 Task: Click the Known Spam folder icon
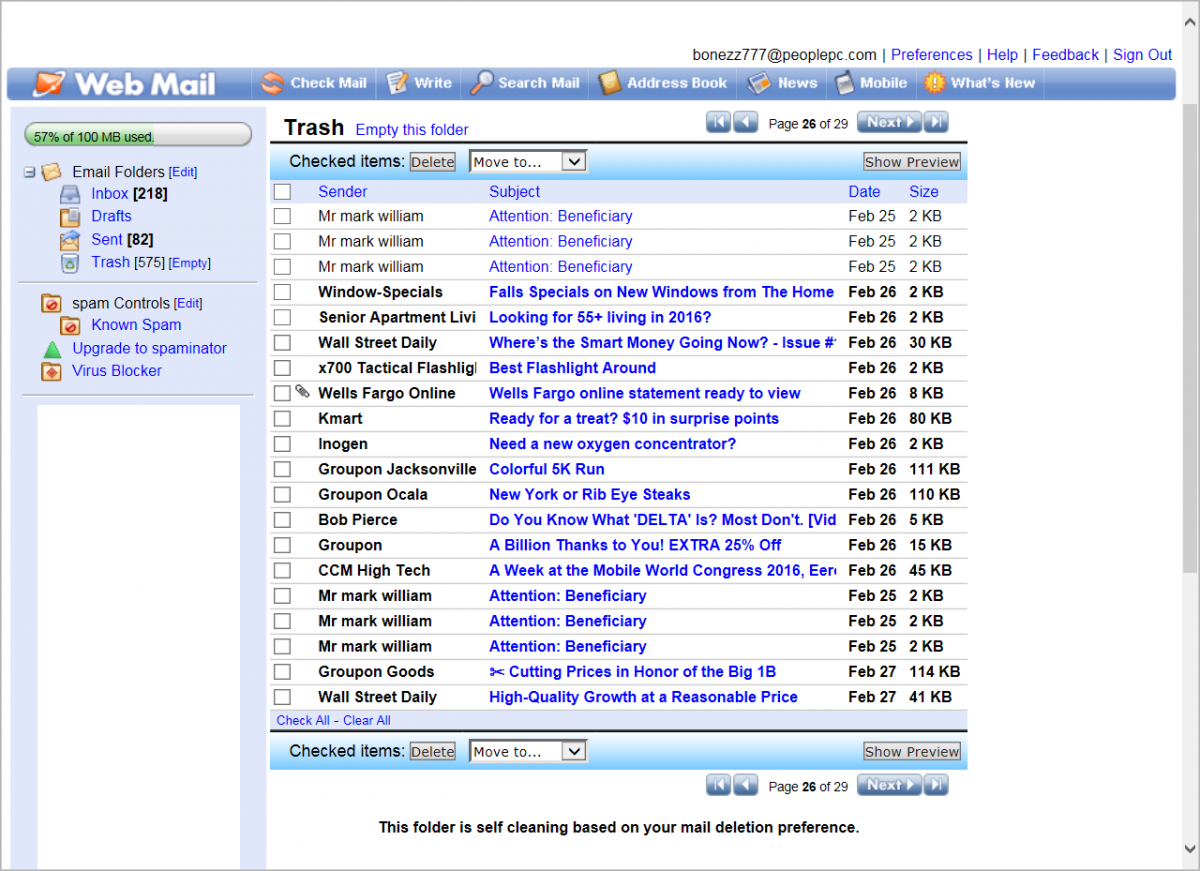click(x=70, y=325)
